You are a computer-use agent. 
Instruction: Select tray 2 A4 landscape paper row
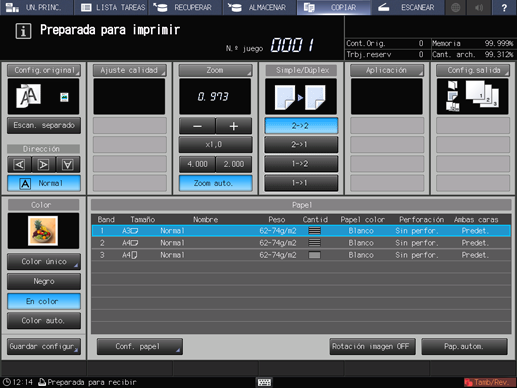pyautogui.click(x=301, y=243)
